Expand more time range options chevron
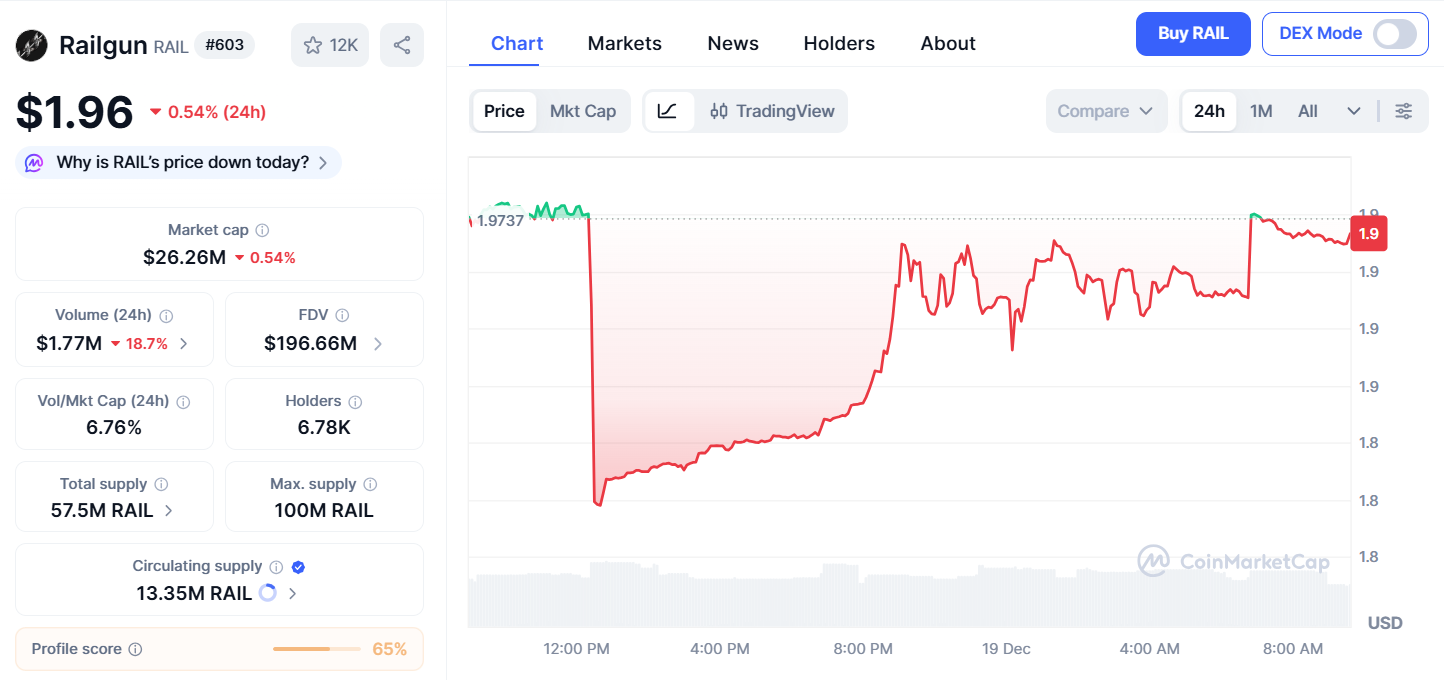 pyautogui.click(x=1354, y=111)
